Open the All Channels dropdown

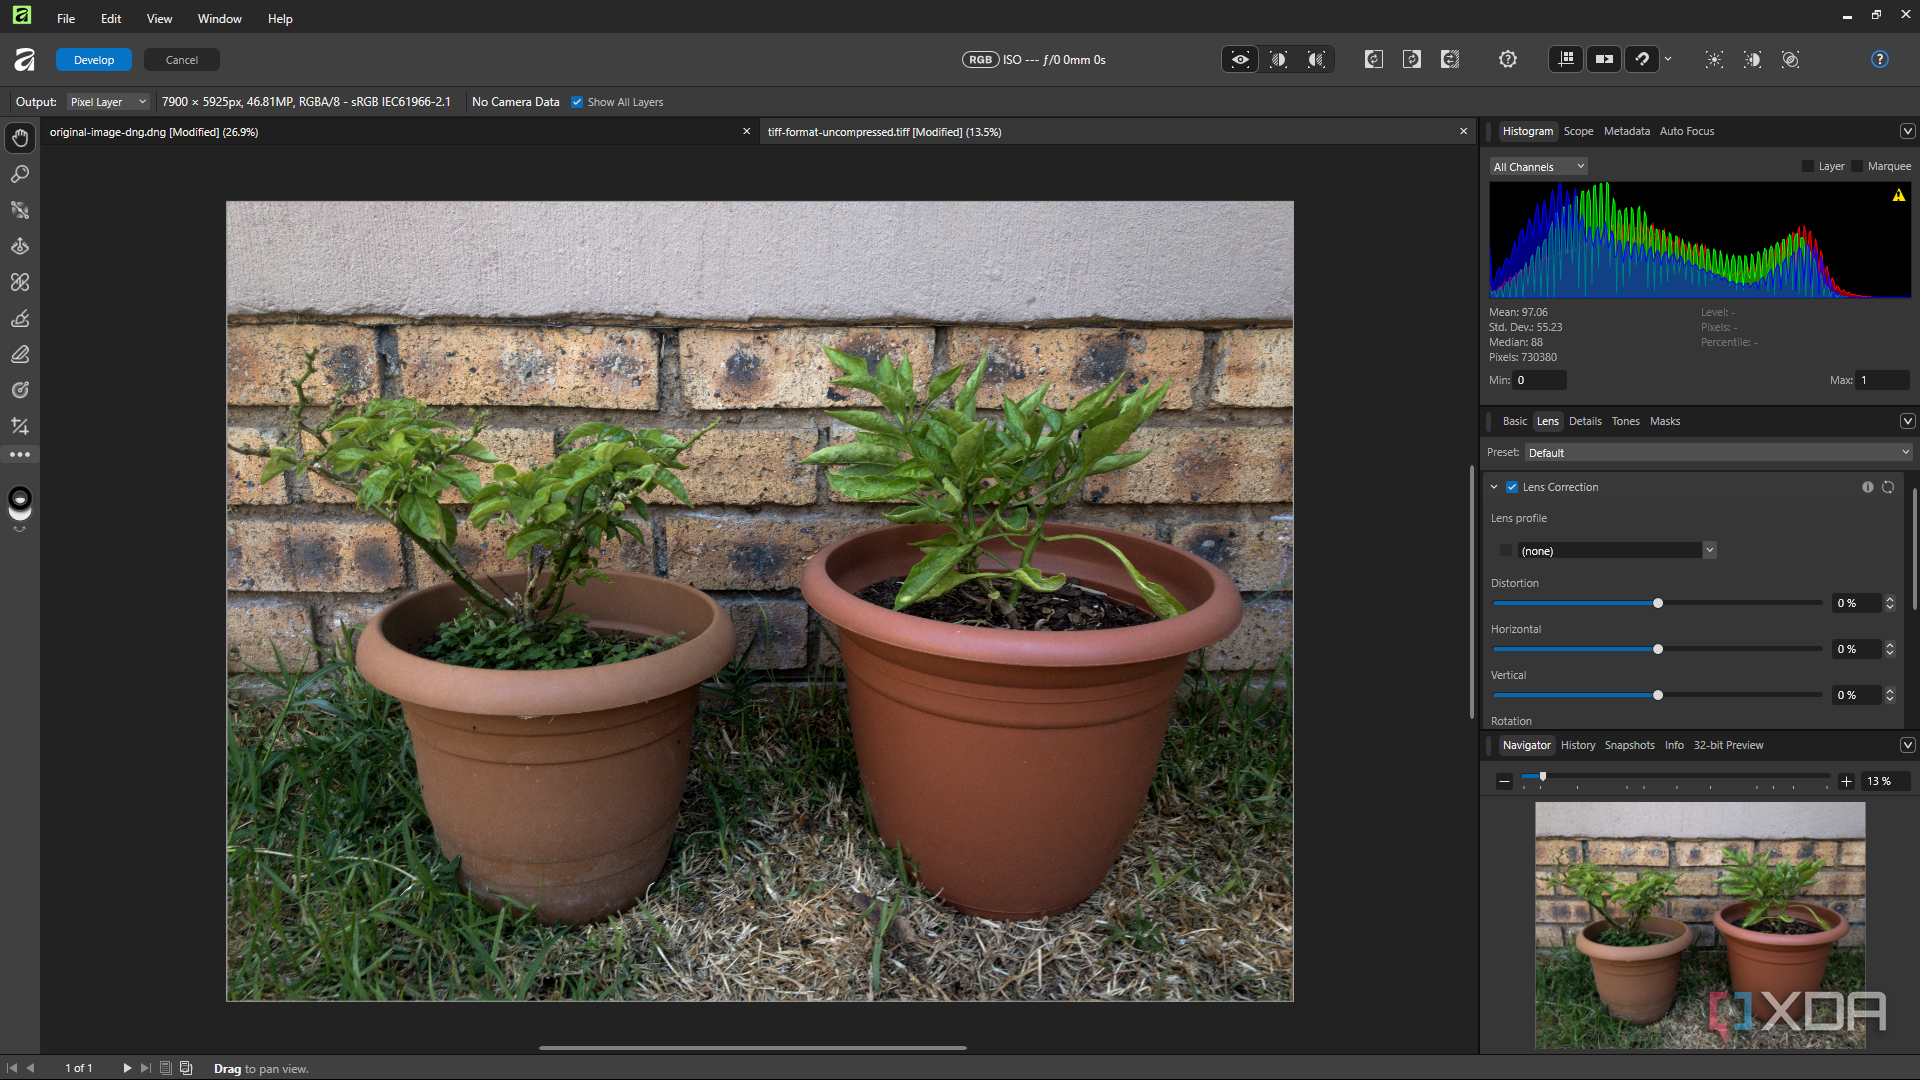click(x=1539, y=167)
